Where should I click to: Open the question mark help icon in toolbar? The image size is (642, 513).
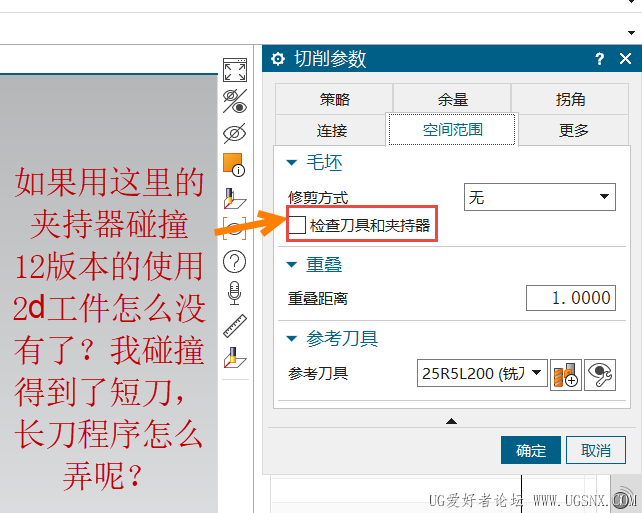pos(235,261)
